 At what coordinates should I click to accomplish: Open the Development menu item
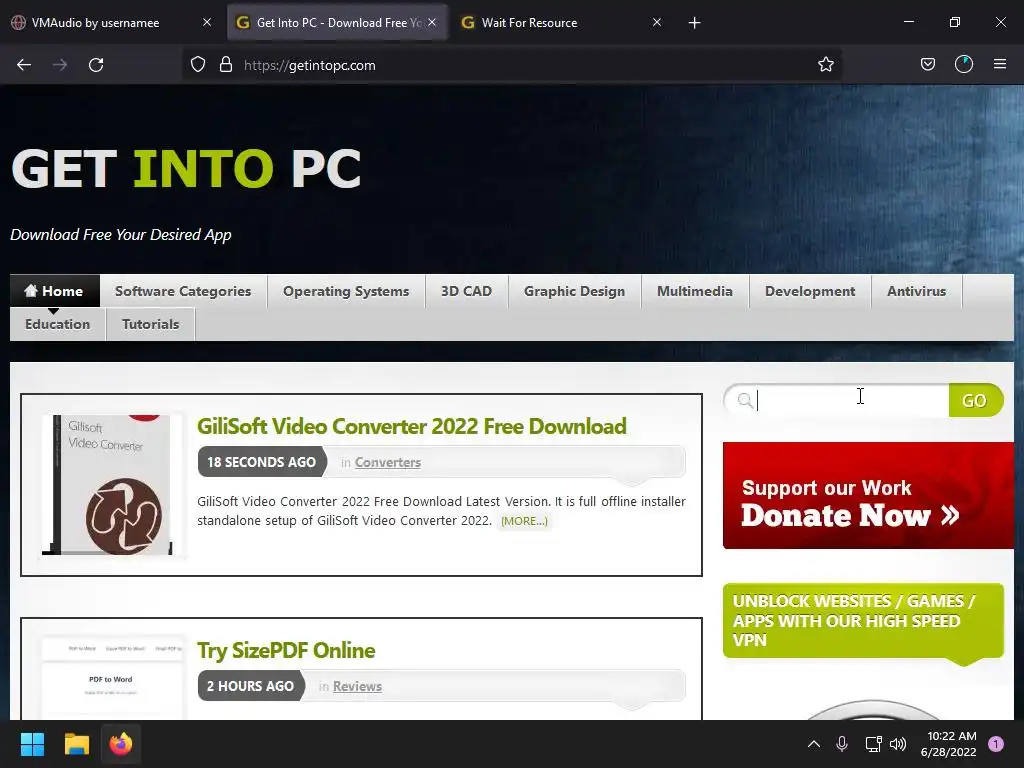810,291
